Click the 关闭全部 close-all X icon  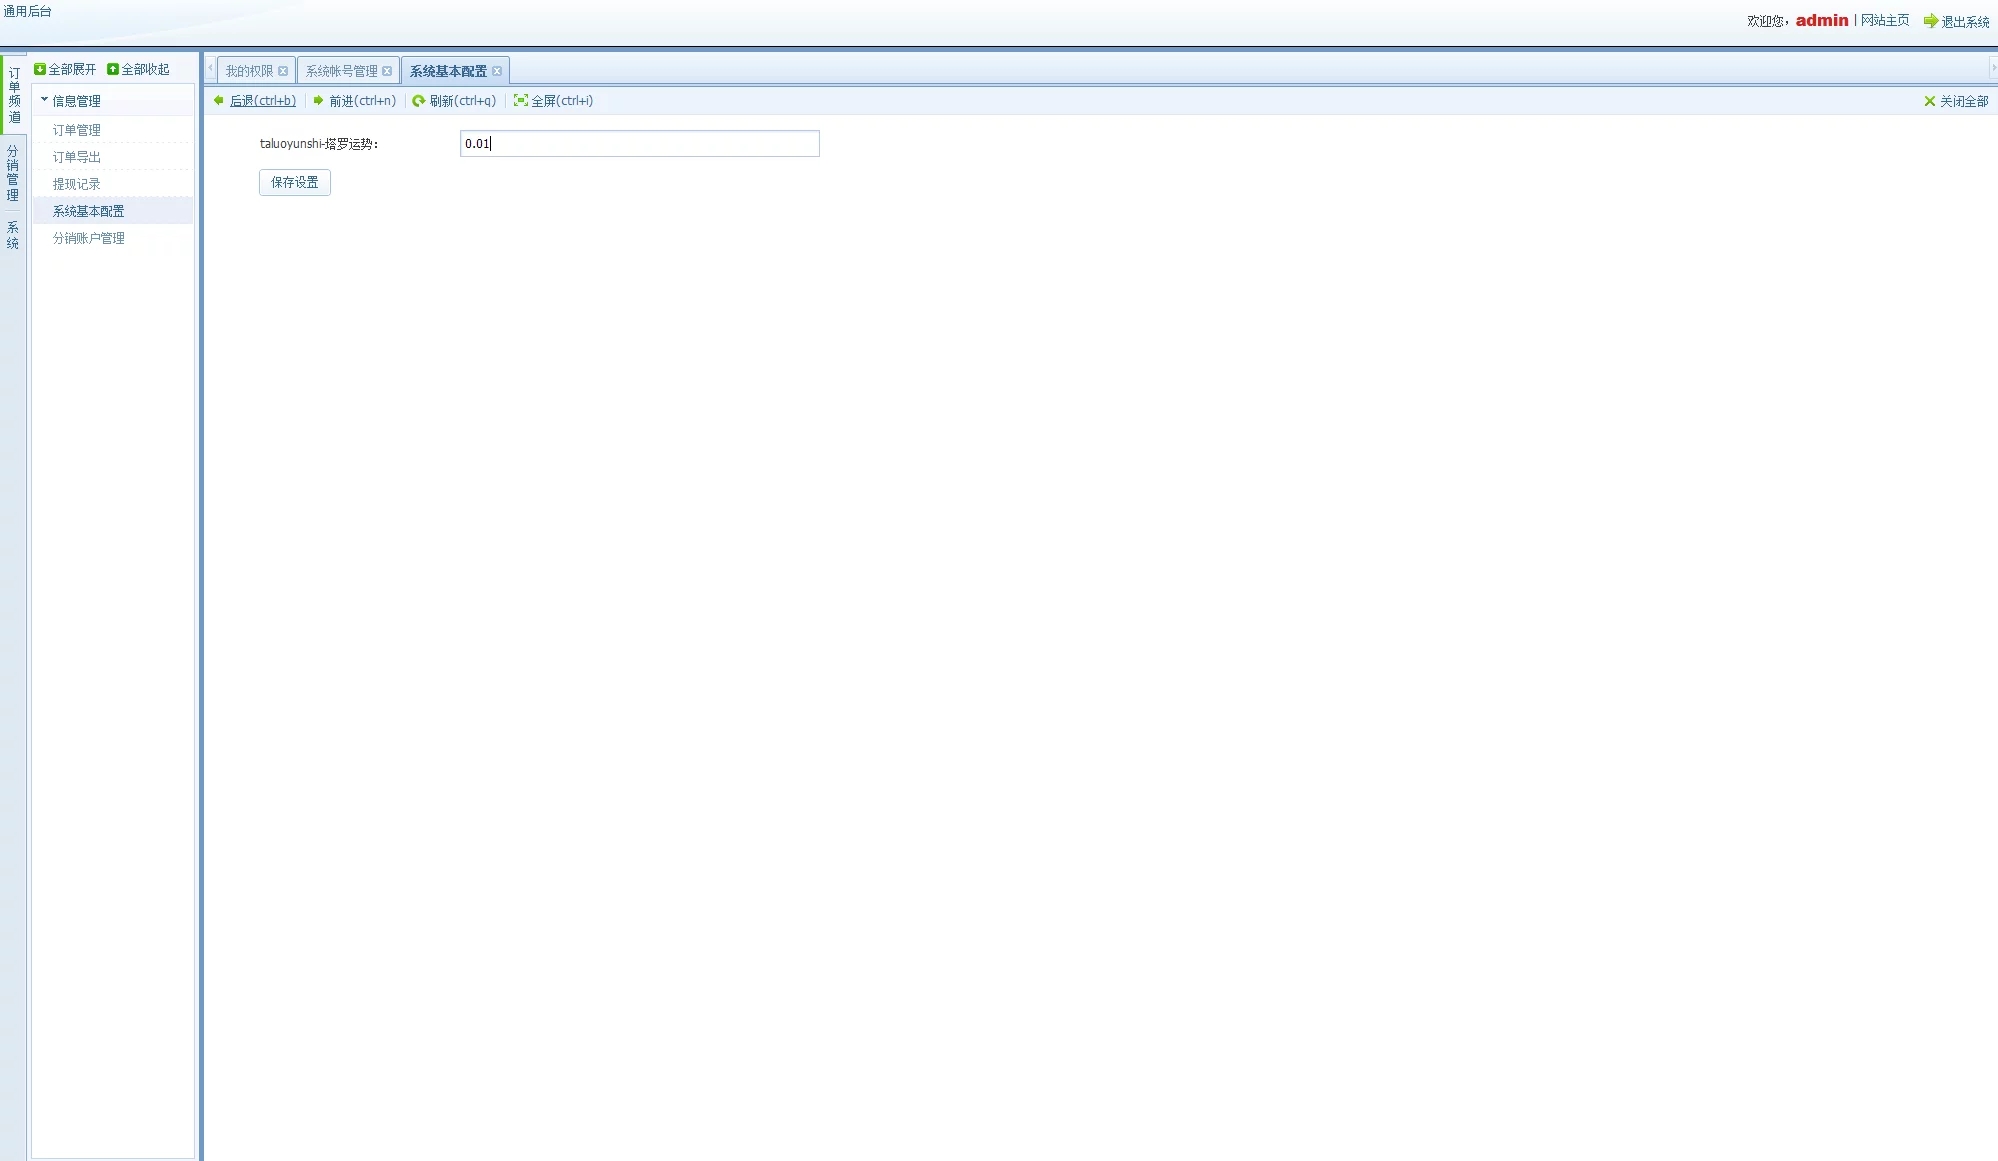tap(1929, 101)
